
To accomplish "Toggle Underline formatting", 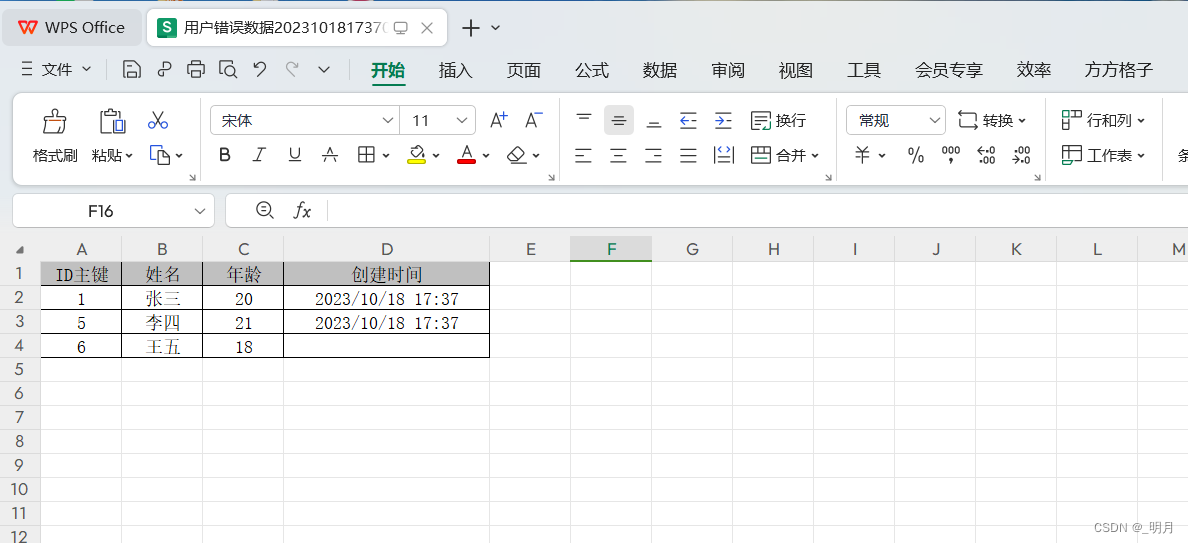I will point(295,155).
